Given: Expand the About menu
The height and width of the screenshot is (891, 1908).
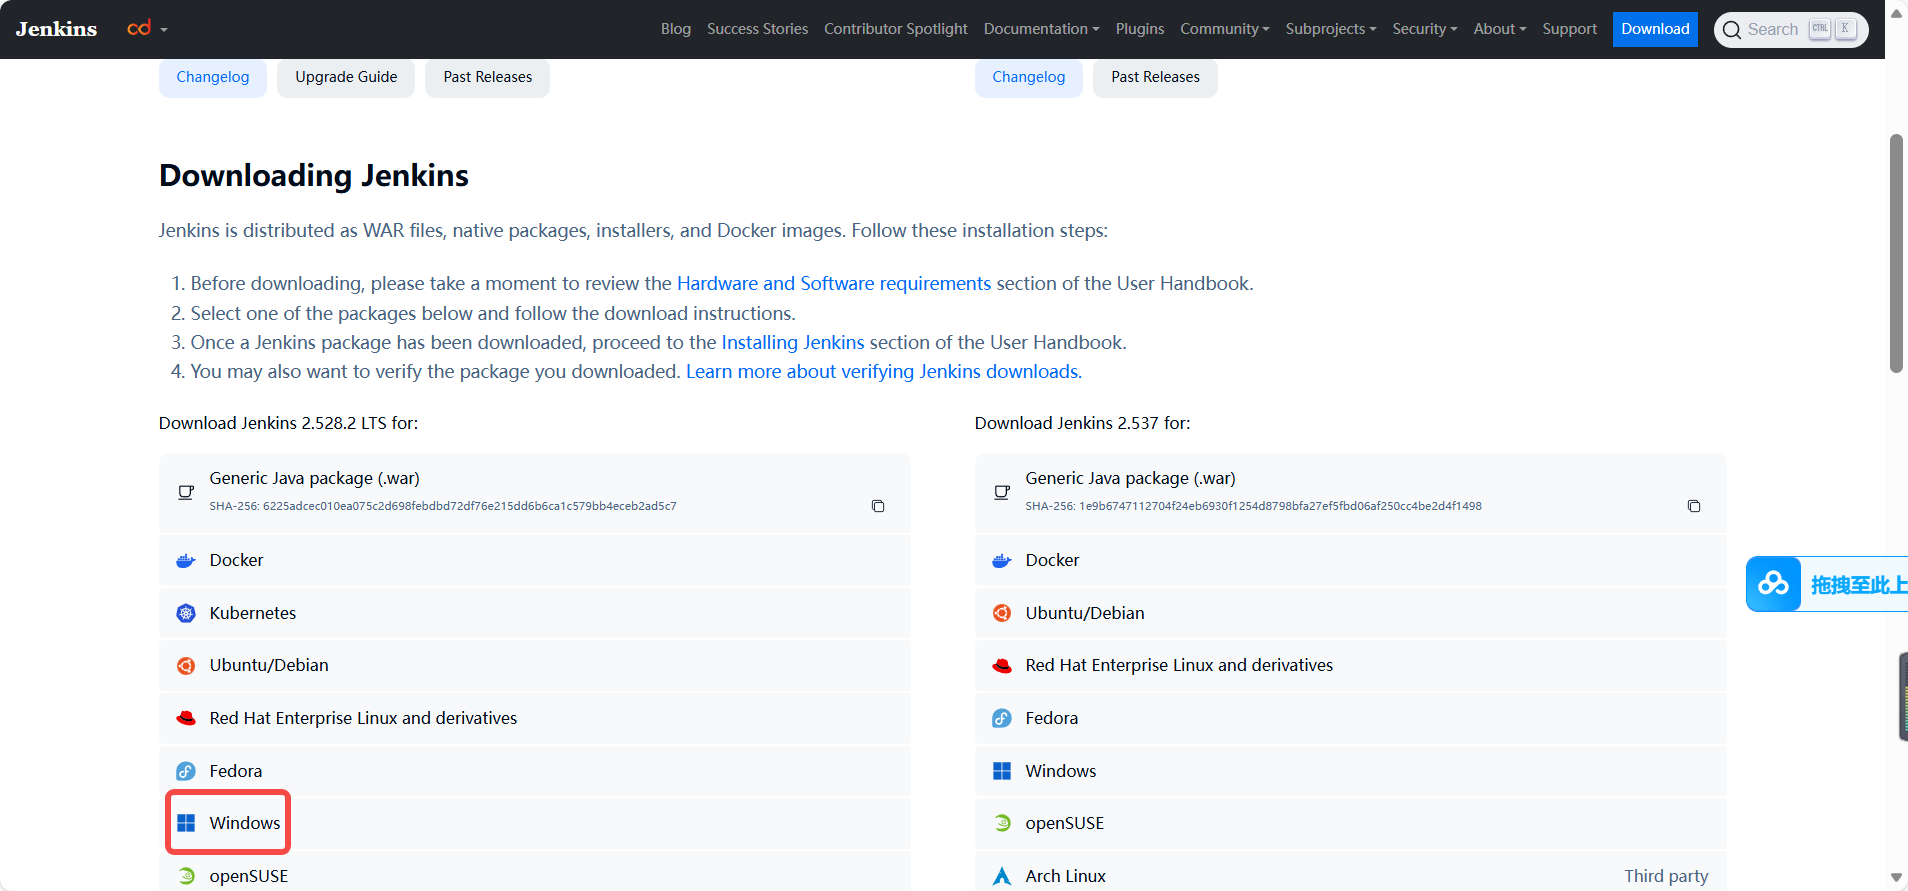Looking at the screenshot, I should coord(1499,29).
